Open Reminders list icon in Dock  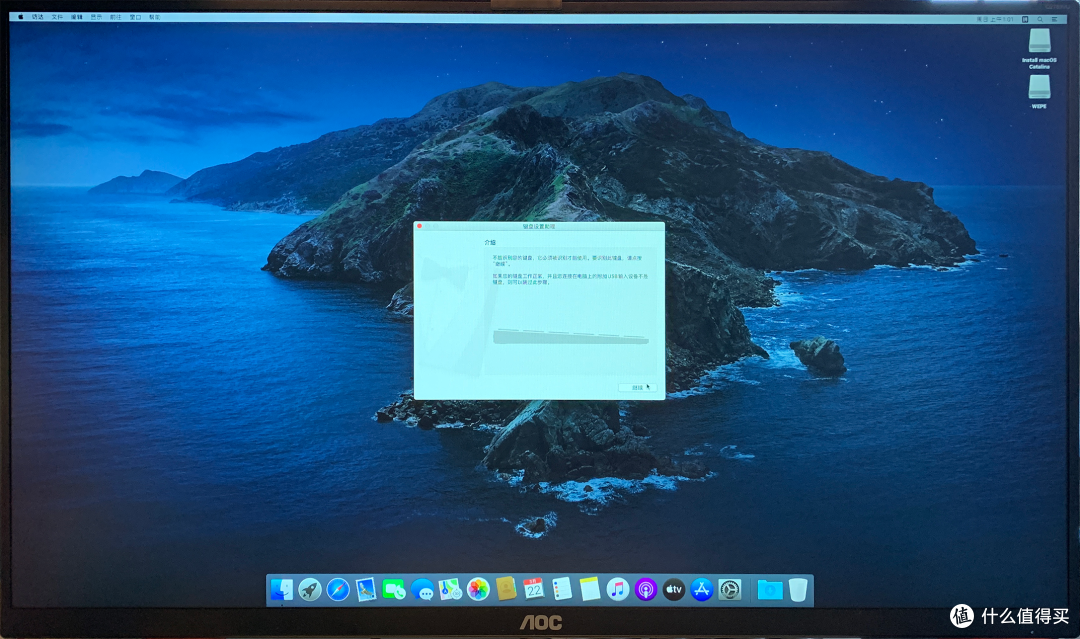[562, 589]
